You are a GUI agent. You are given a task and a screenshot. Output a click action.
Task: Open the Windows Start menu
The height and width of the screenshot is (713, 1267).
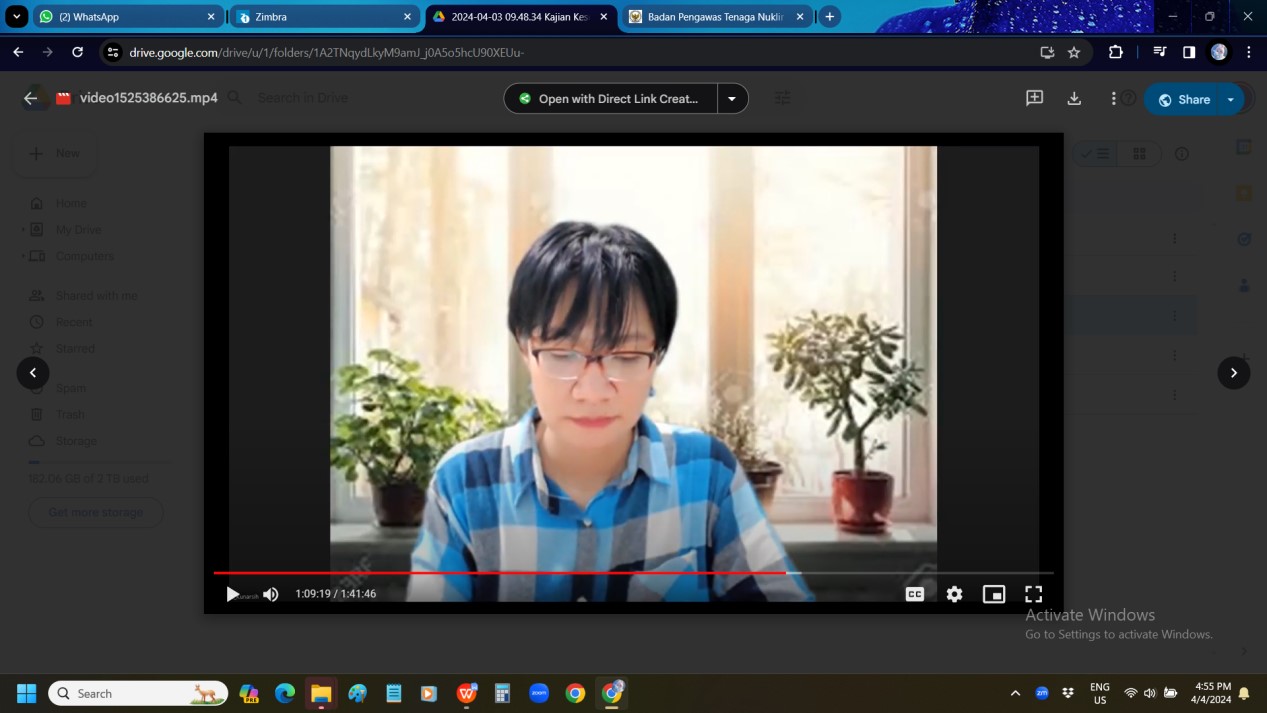(27, 693)
